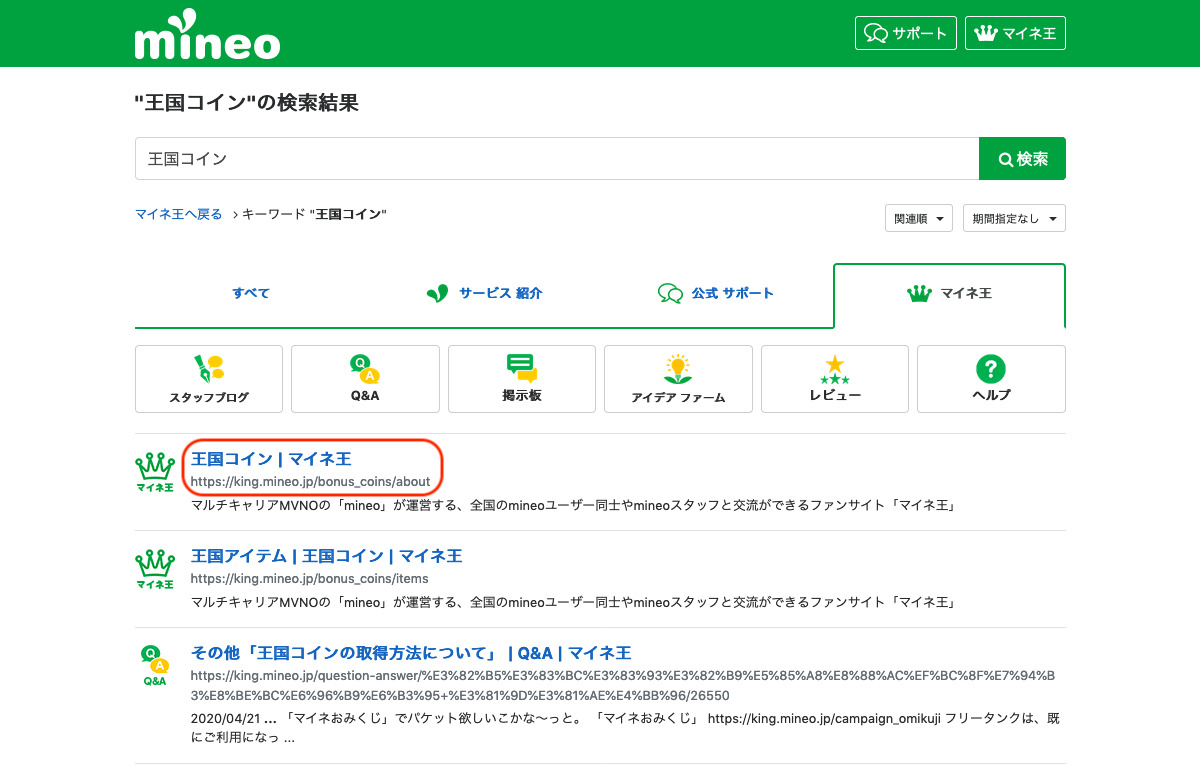Filter by Q&A category icon
Image resolution: width=1200 pixels, height=768 pixels.
pyautogui.click(x=365, y=379)
